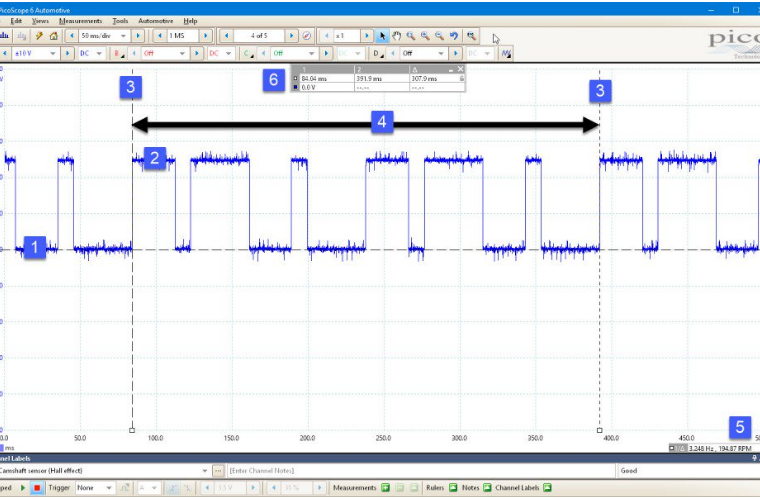Click the zoom in magnifier
Screen dimensions: 760x500
pos(425,36)
